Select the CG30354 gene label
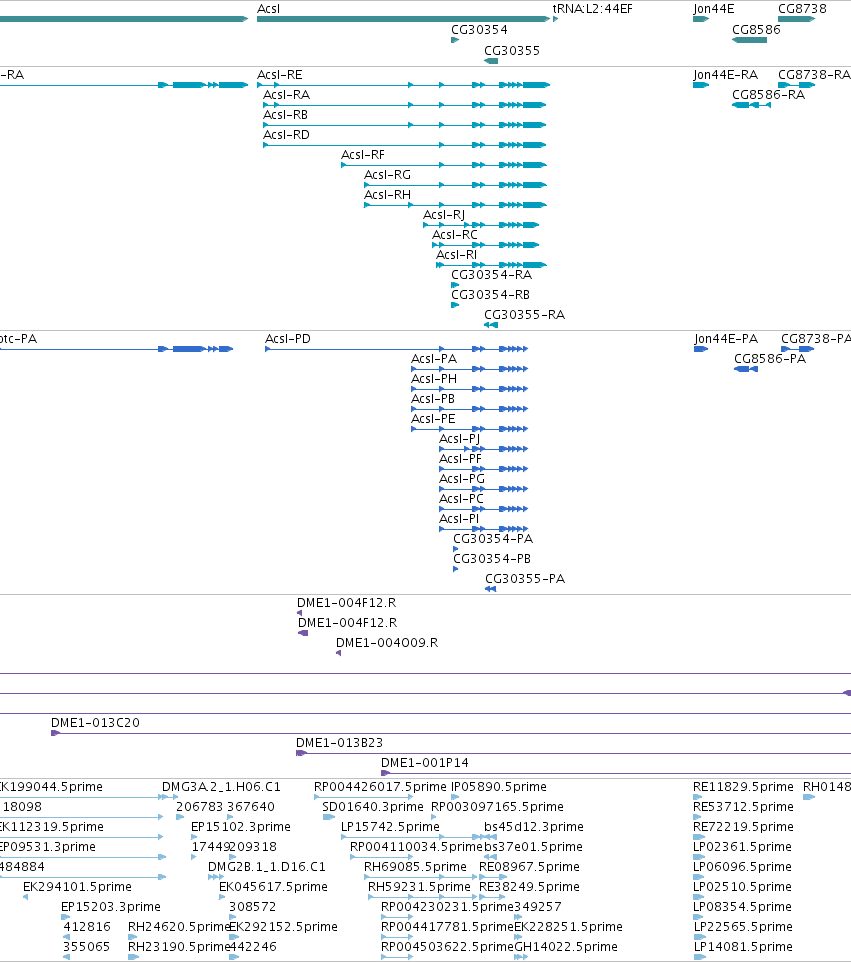The height and width of the screenshot is (962, 851). [x=479, y=29]
